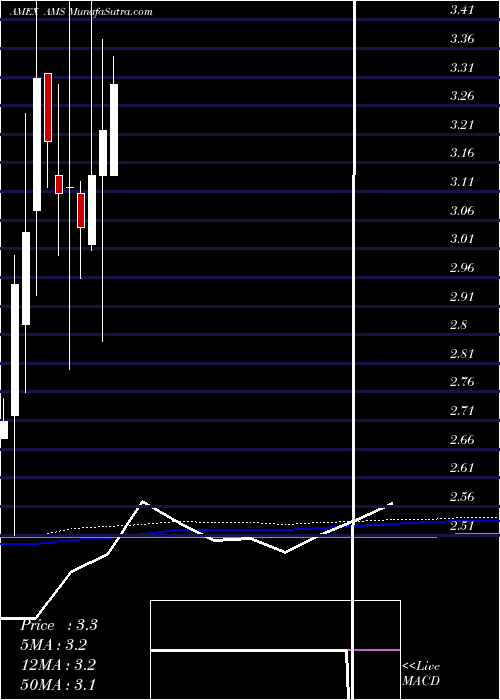Click the 3.01 price label

click(x=462, y=239)
